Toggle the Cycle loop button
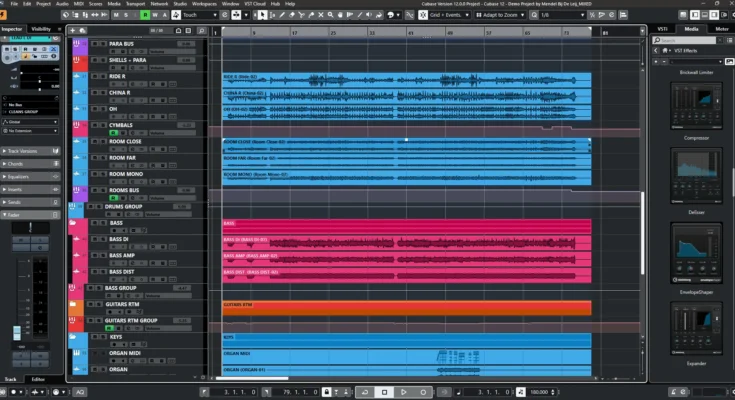735x400 pixels. coord(364,392)
